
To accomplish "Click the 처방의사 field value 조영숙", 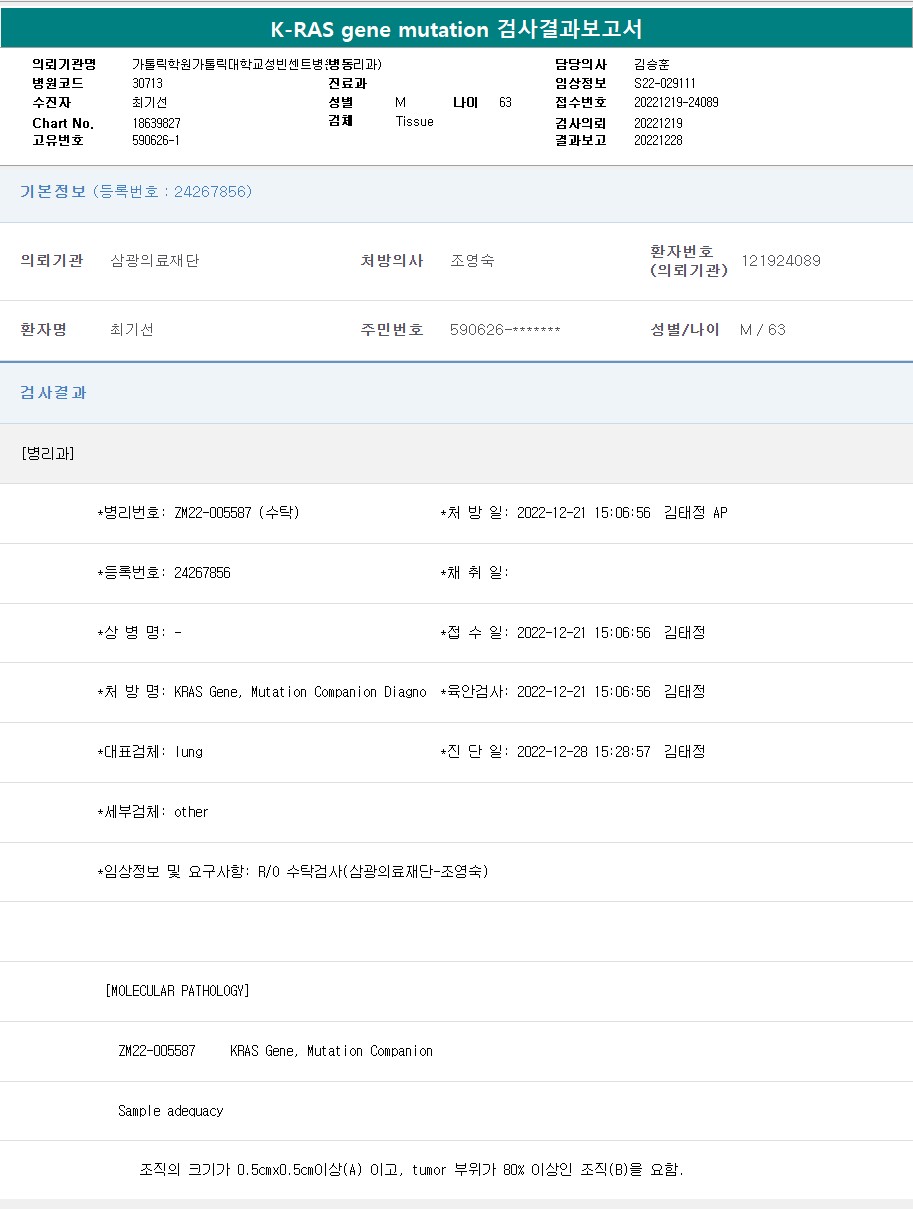I will point(472,261).
